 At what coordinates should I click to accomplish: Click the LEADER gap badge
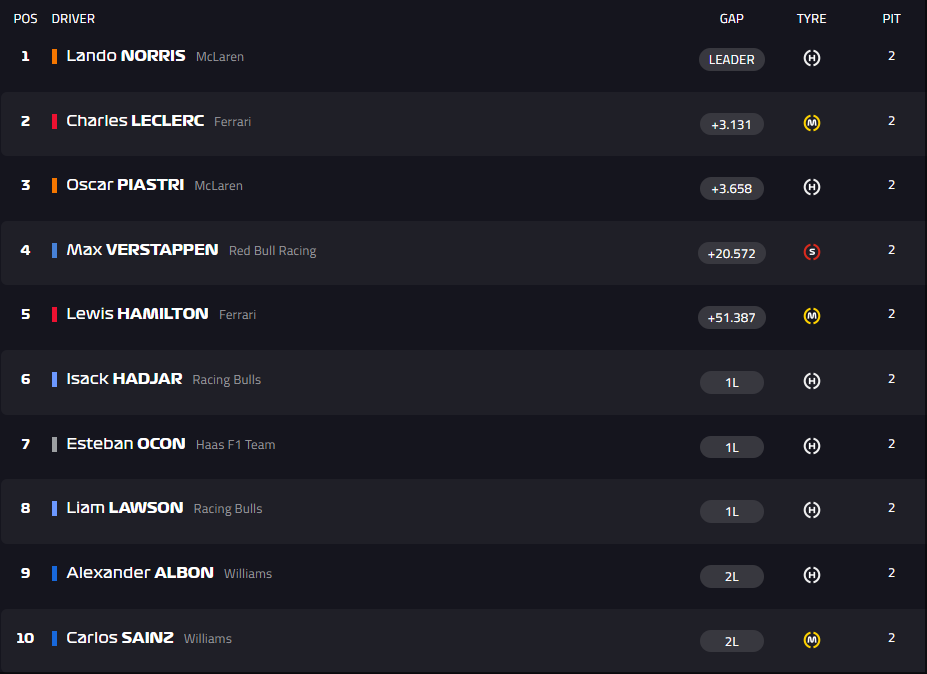(x=732, y=59)
